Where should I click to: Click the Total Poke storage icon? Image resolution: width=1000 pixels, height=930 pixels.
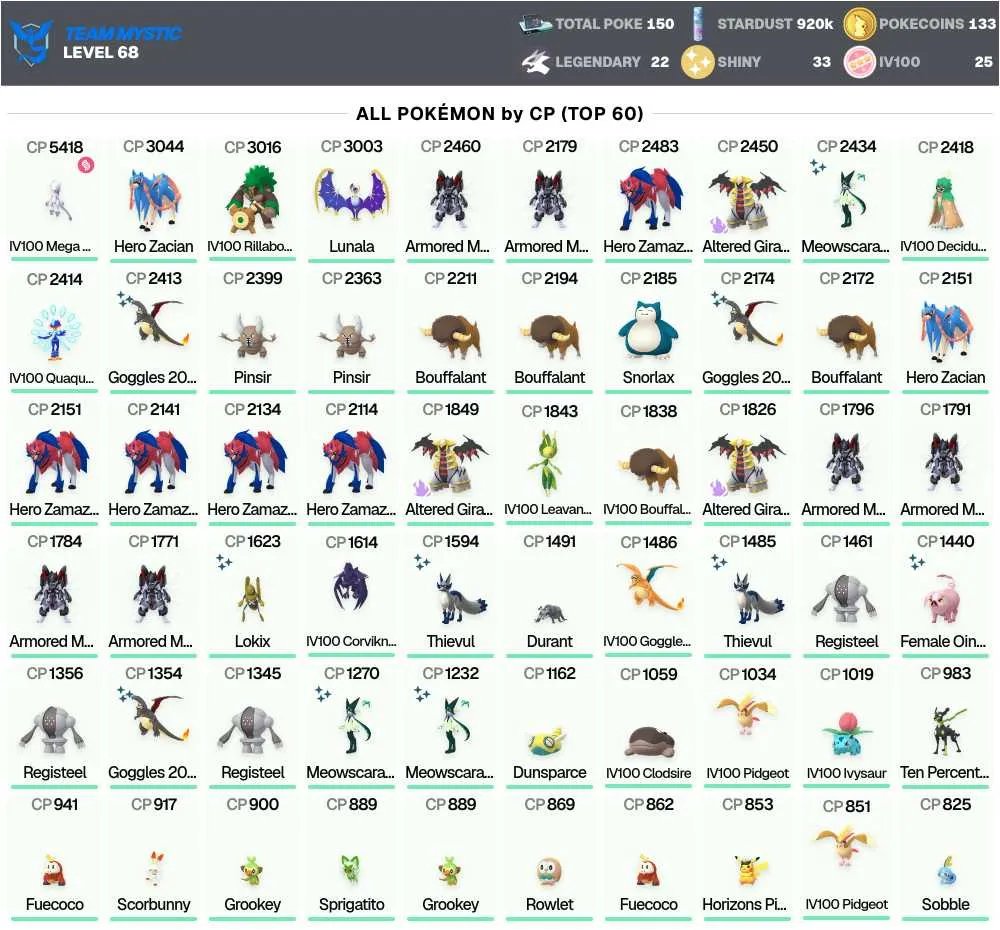[534, 24]
